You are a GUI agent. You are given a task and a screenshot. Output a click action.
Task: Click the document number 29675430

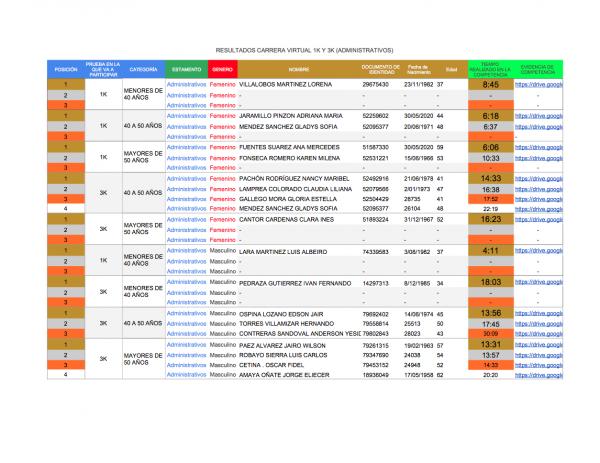(375, 85)
